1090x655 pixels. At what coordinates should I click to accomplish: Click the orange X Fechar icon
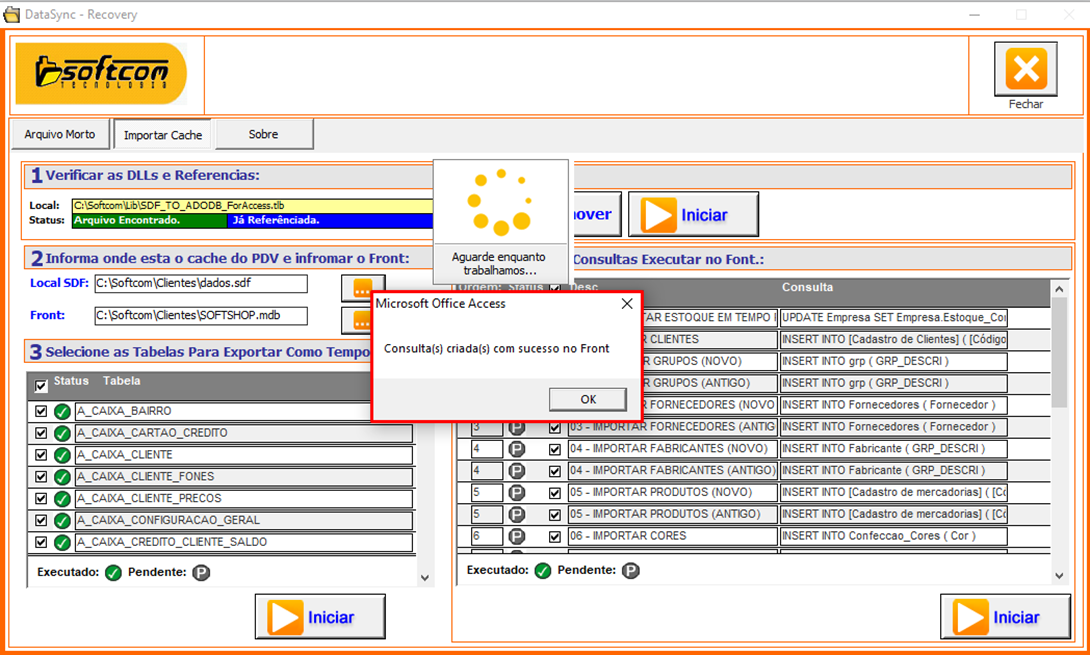coord(1025,70)
